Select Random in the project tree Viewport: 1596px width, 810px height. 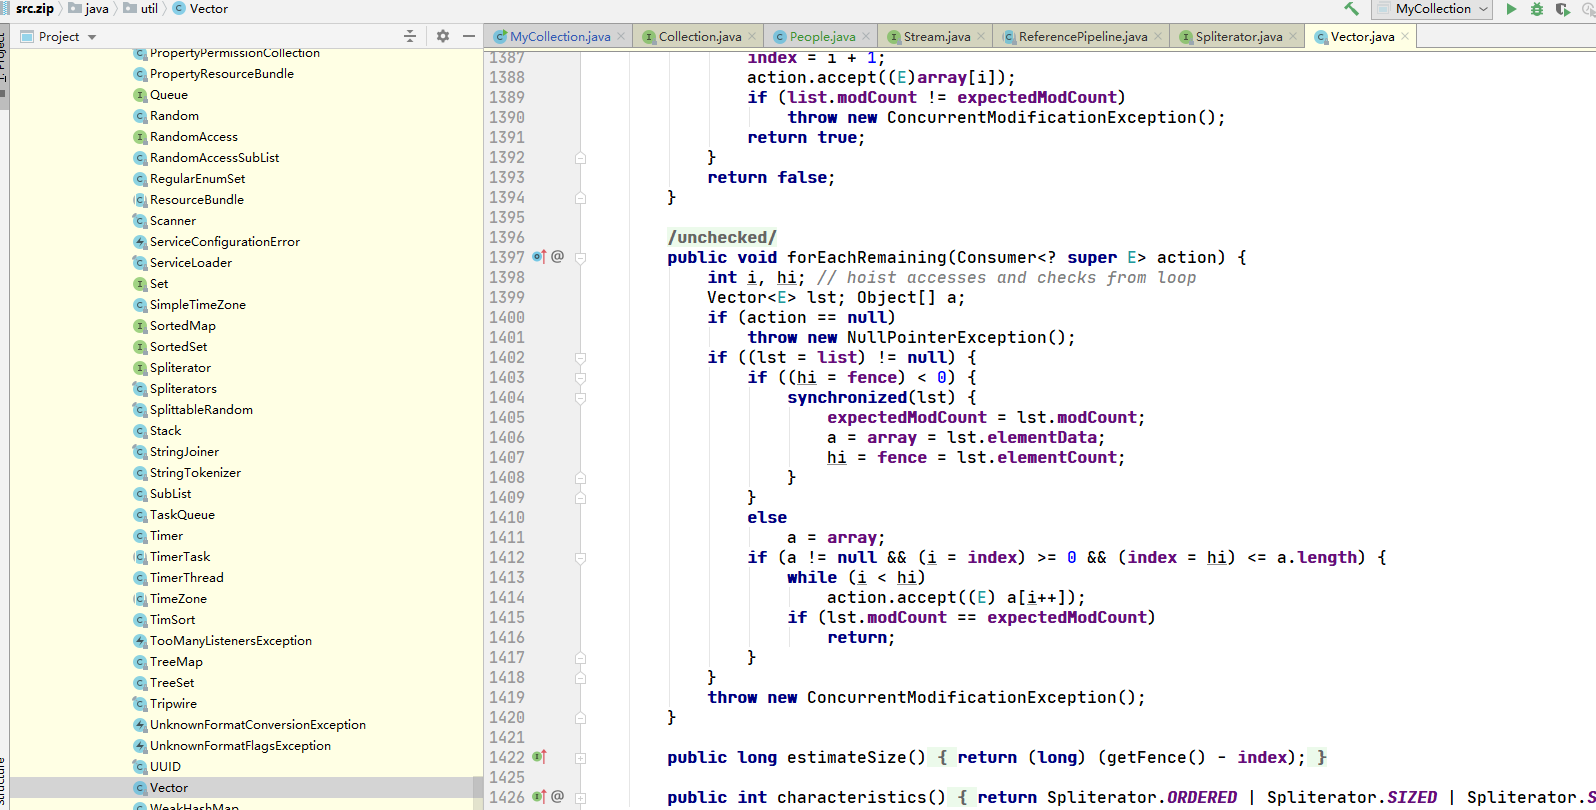[174, 116]
